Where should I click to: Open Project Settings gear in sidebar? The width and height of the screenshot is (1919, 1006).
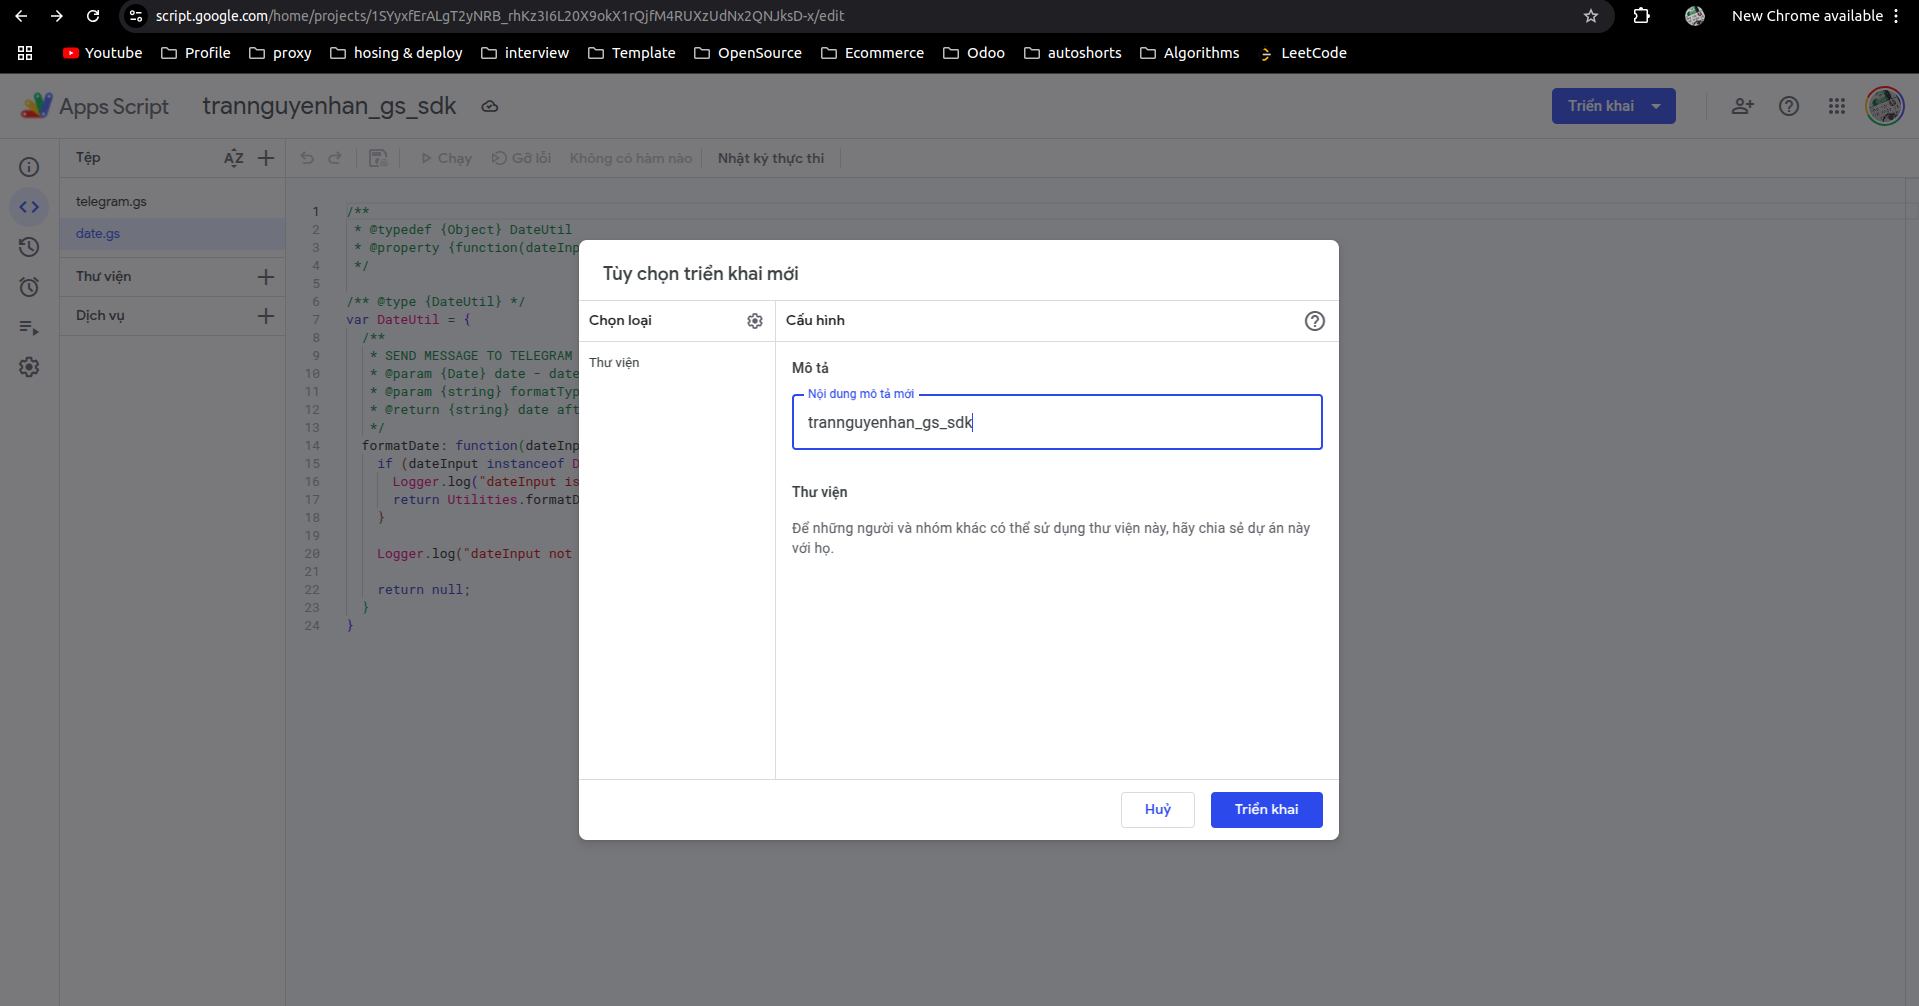[29, 367]
